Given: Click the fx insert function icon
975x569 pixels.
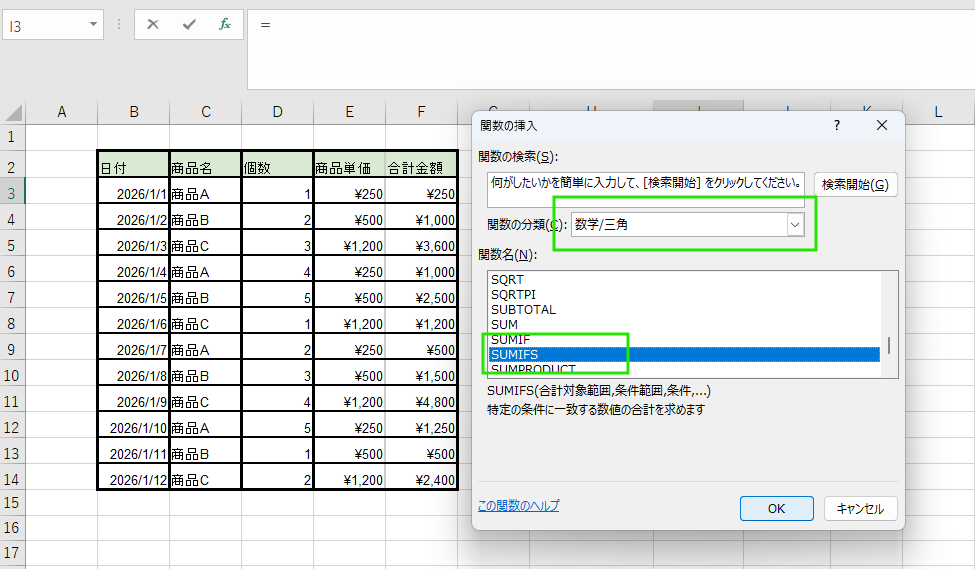Looking at the screenshot, I should click(225, 25).
